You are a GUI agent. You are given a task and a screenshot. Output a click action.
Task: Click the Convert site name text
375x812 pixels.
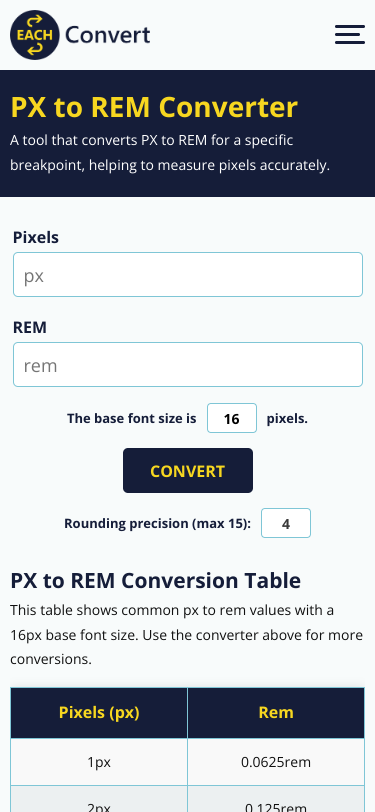[108, 35]
